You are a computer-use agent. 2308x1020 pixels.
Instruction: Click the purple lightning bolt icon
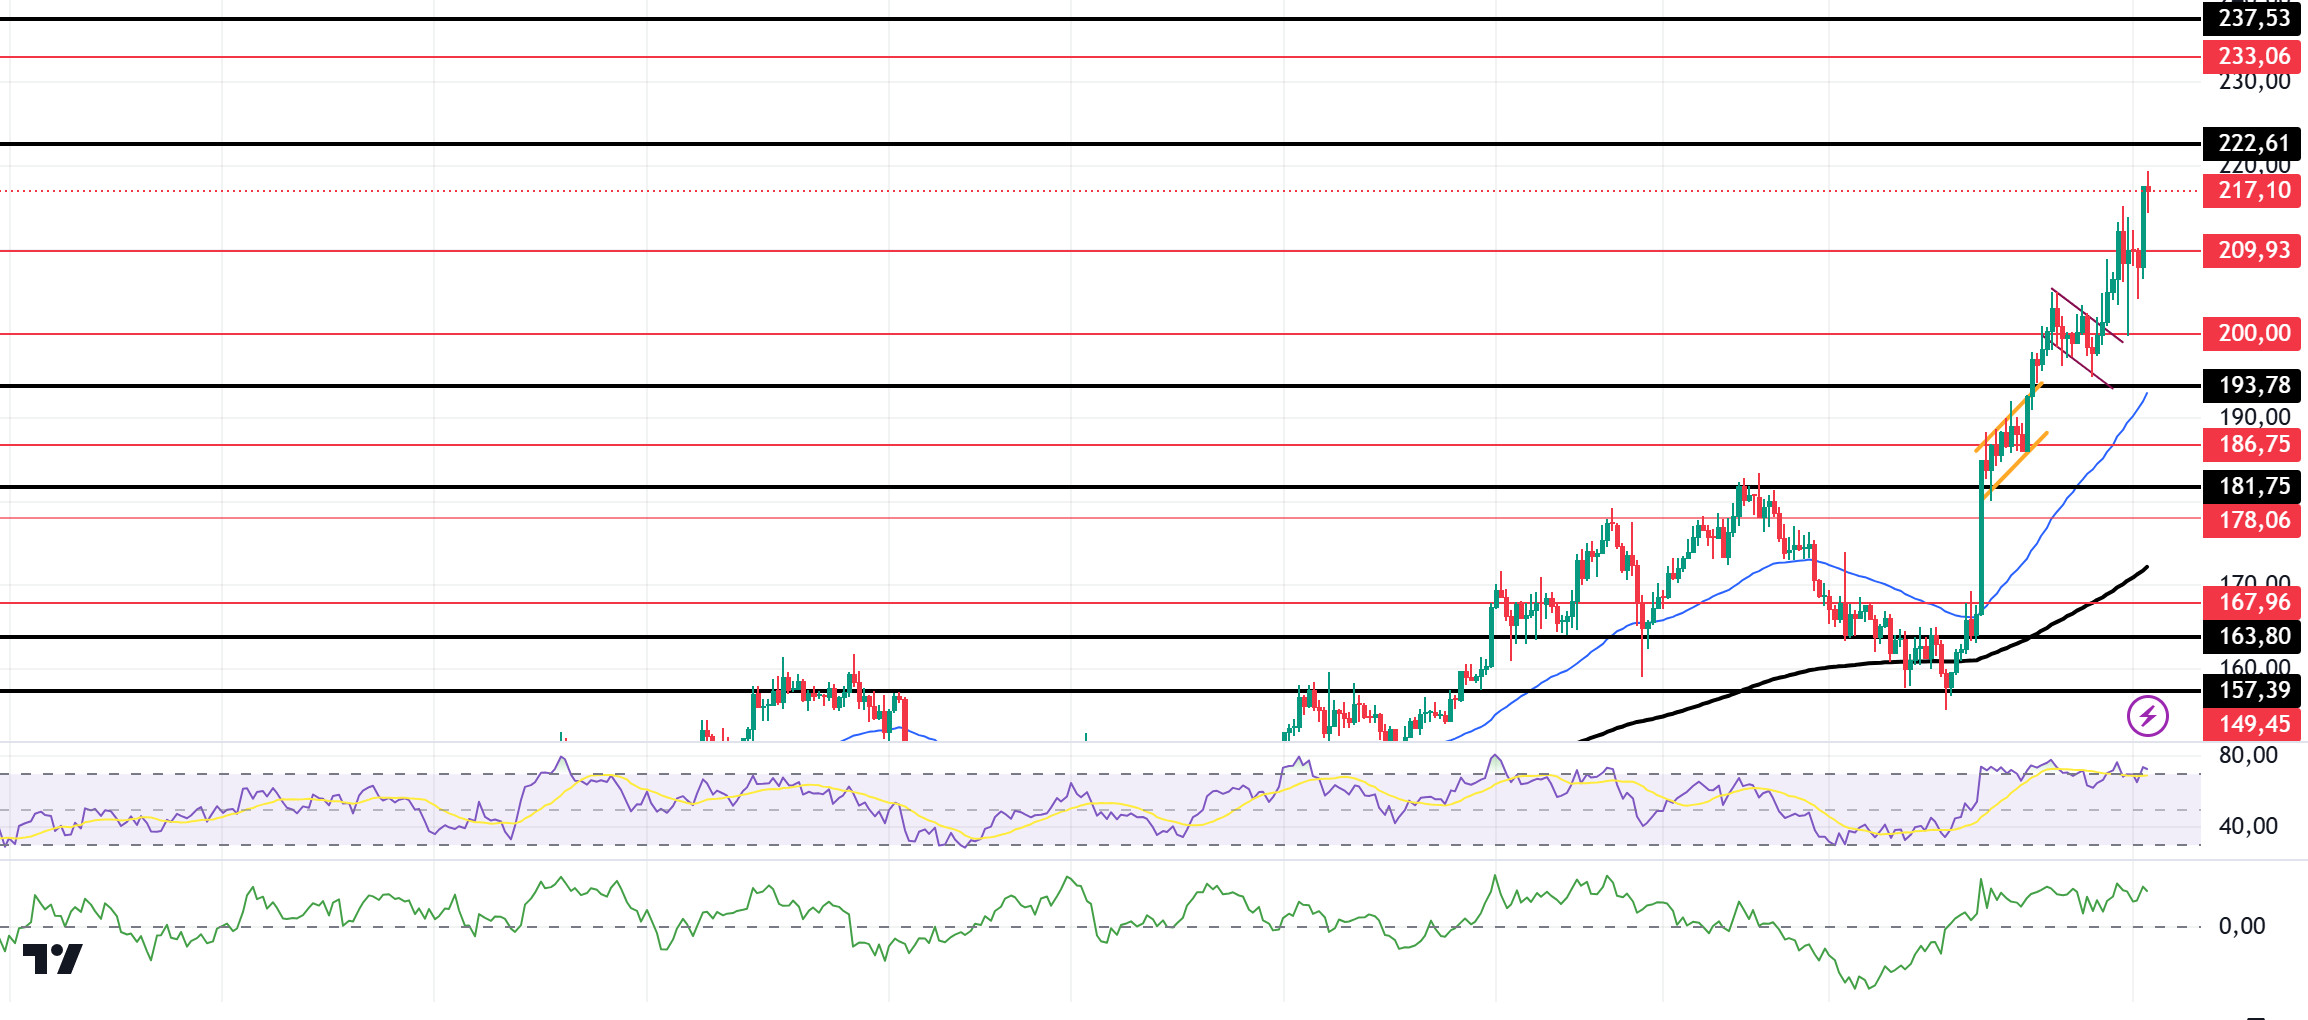[2147, 716]
